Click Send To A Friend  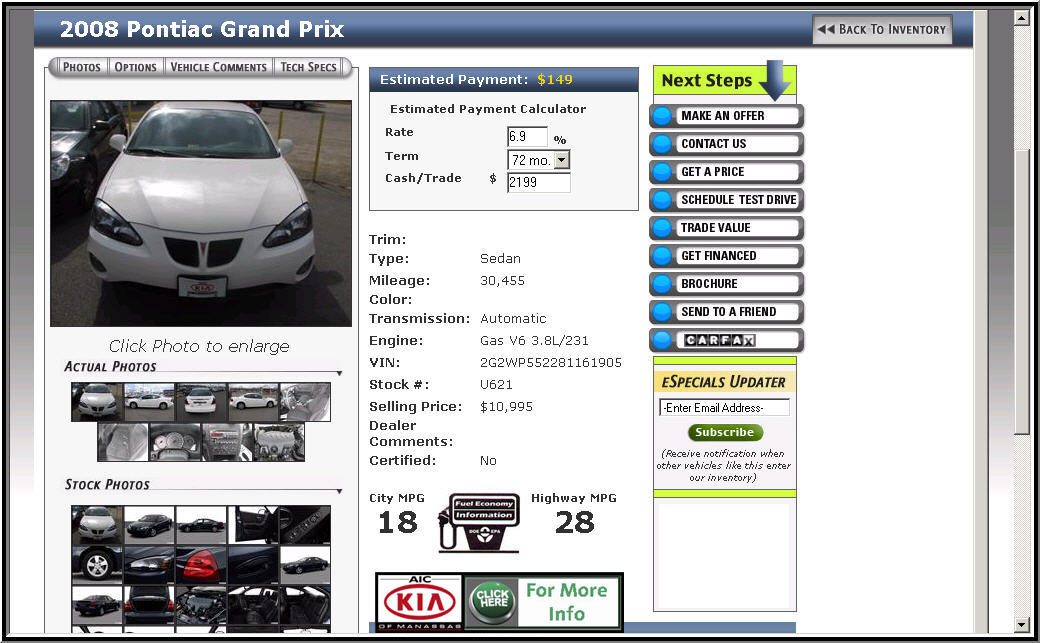(726, 312)
